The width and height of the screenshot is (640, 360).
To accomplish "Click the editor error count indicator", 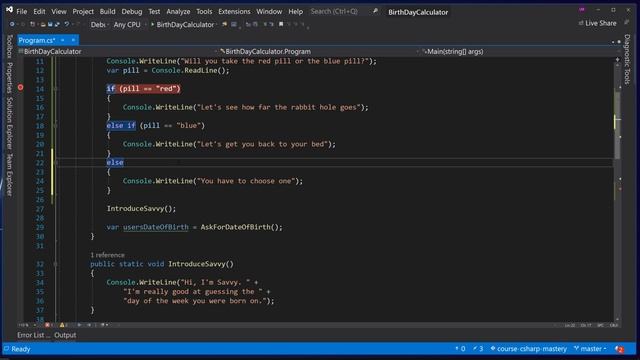I will click(49, 325).
